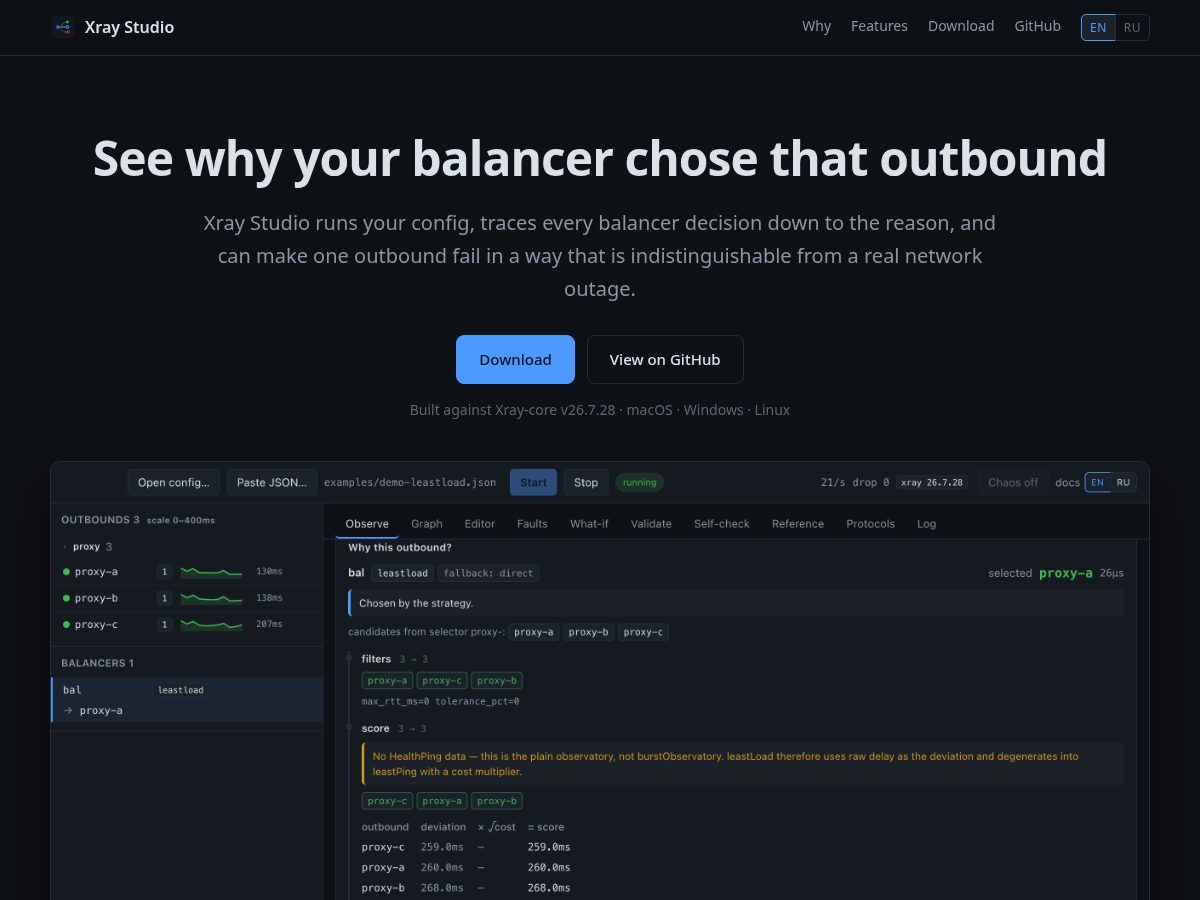Click the Paste JSON... button
The image size is (1200, 900).
[x=272, y=482]
